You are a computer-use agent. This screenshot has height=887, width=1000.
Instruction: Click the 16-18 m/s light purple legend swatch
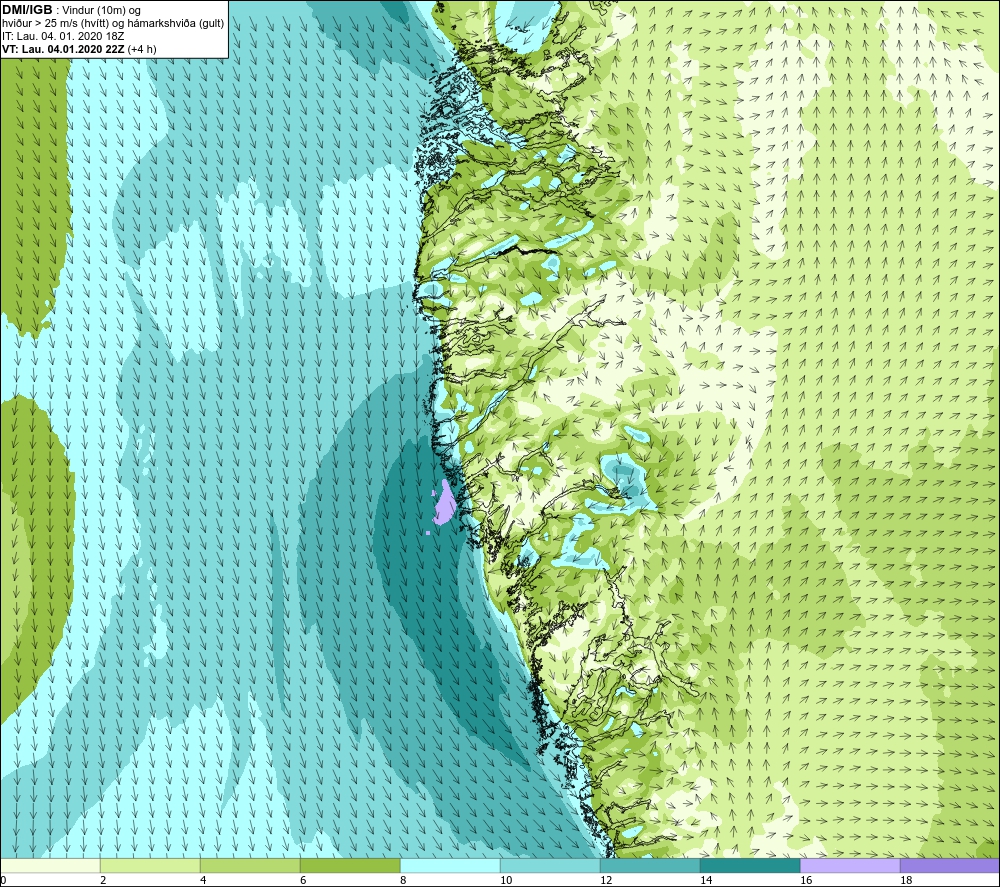(850, 865)
